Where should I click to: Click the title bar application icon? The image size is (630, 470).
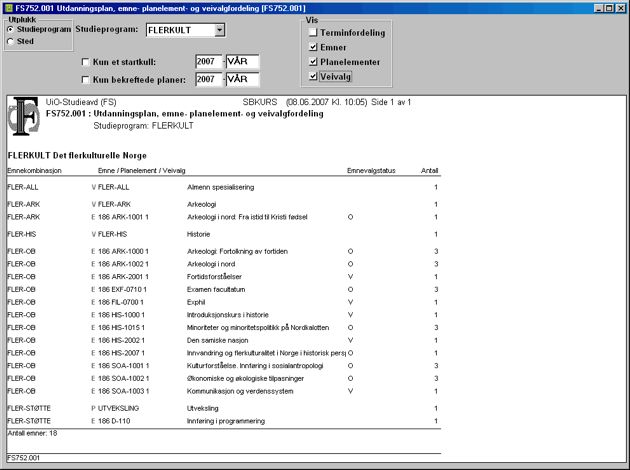(x=8, y=8)
